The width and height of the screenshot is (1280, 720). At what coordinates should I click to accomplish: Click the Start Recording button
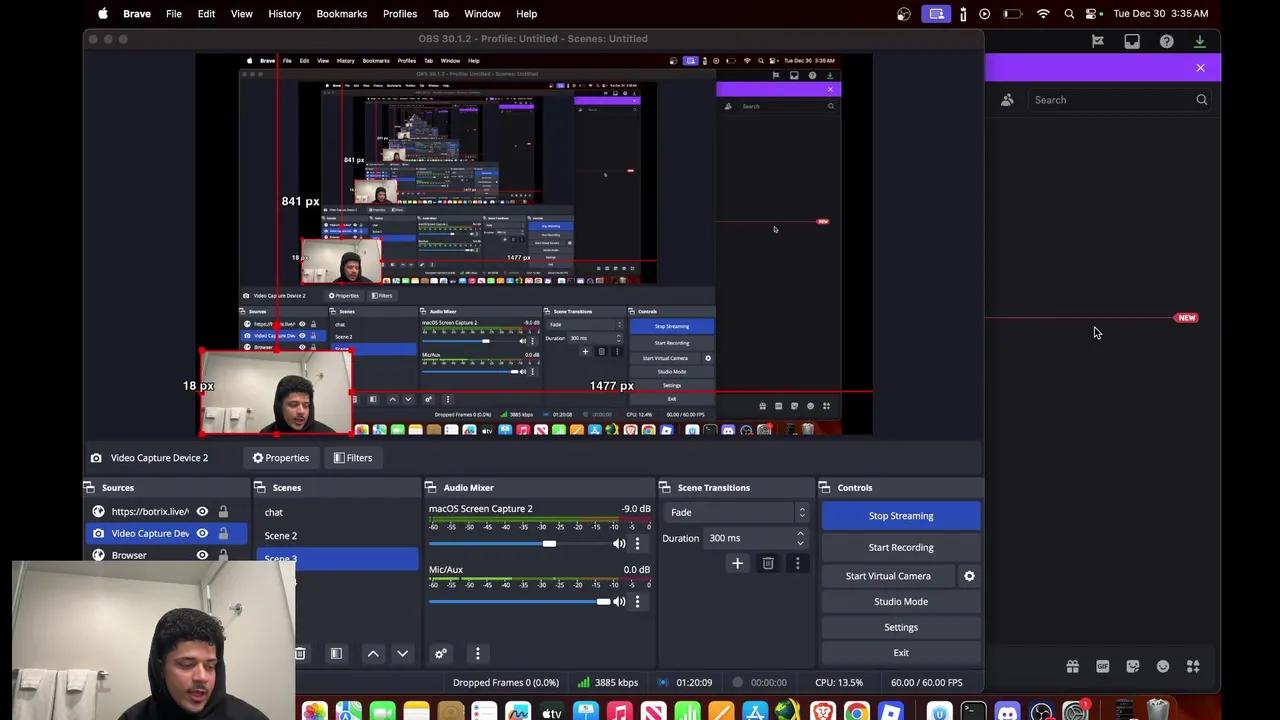coord(900,547)
